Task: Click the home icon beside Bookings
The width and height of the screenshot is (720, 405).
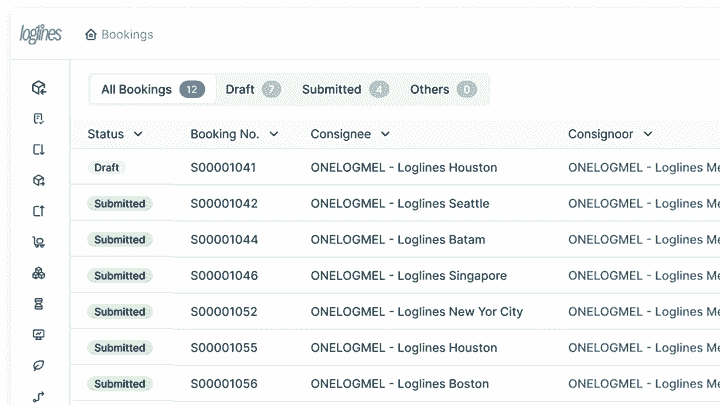Action: pos(91,34)
